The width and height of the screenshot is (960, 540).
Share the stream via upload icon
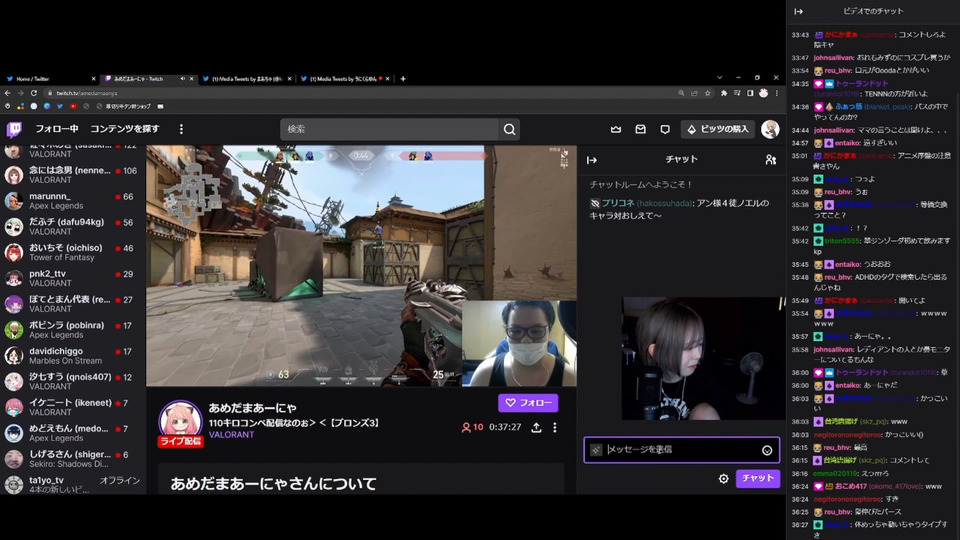[x=536, y=427]
